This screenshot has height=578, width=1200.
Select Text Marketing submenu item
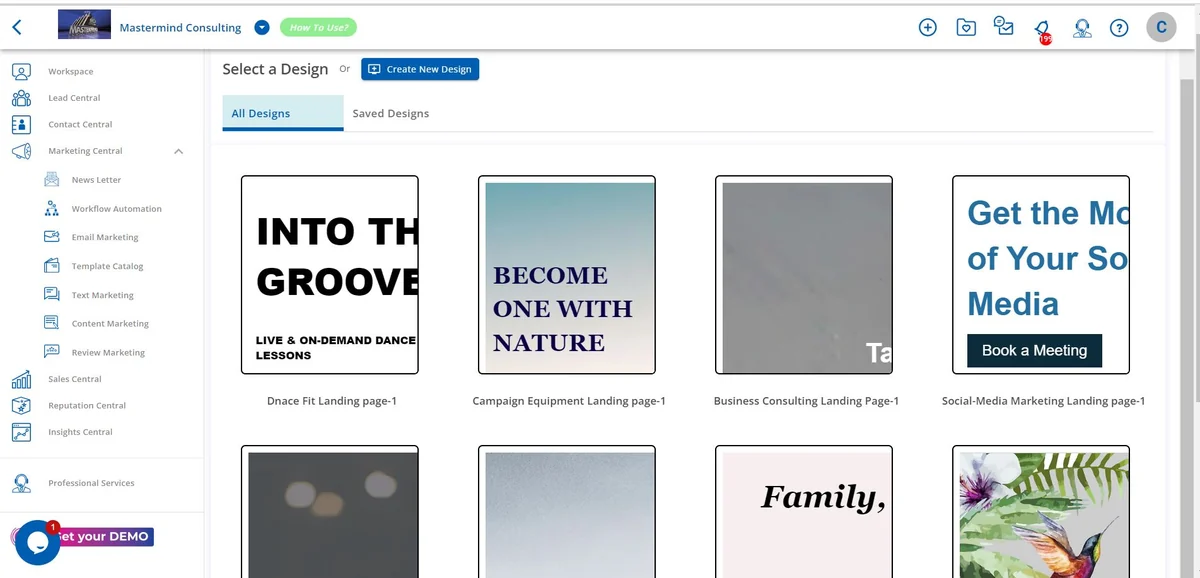(102, 296)
